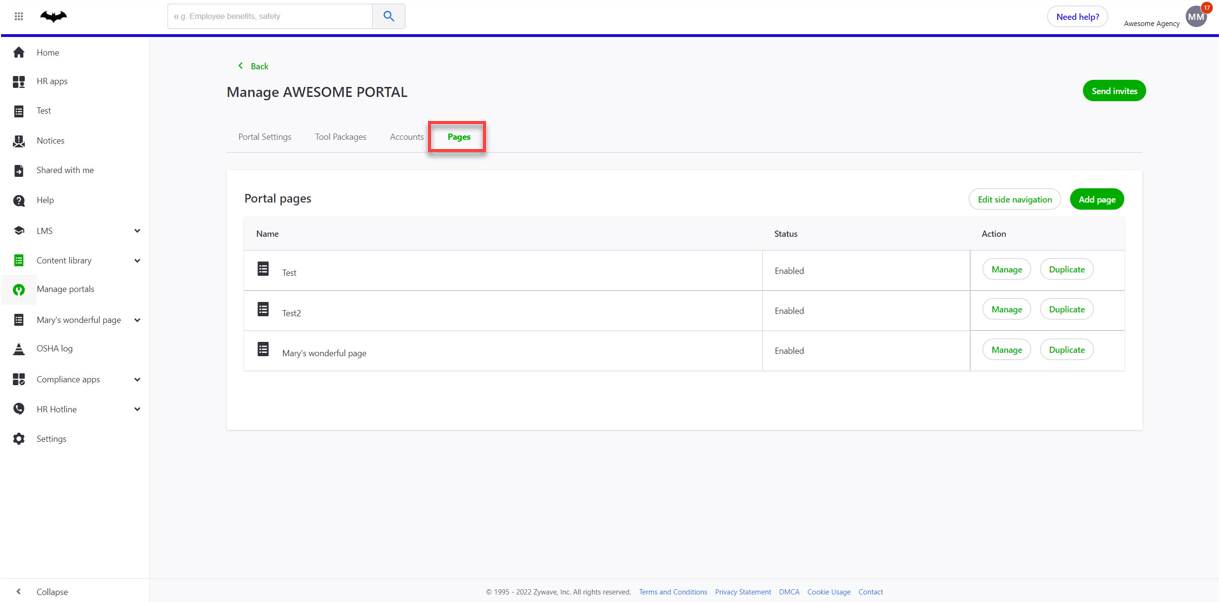Click the Settings gear icon

click(17, 438)
